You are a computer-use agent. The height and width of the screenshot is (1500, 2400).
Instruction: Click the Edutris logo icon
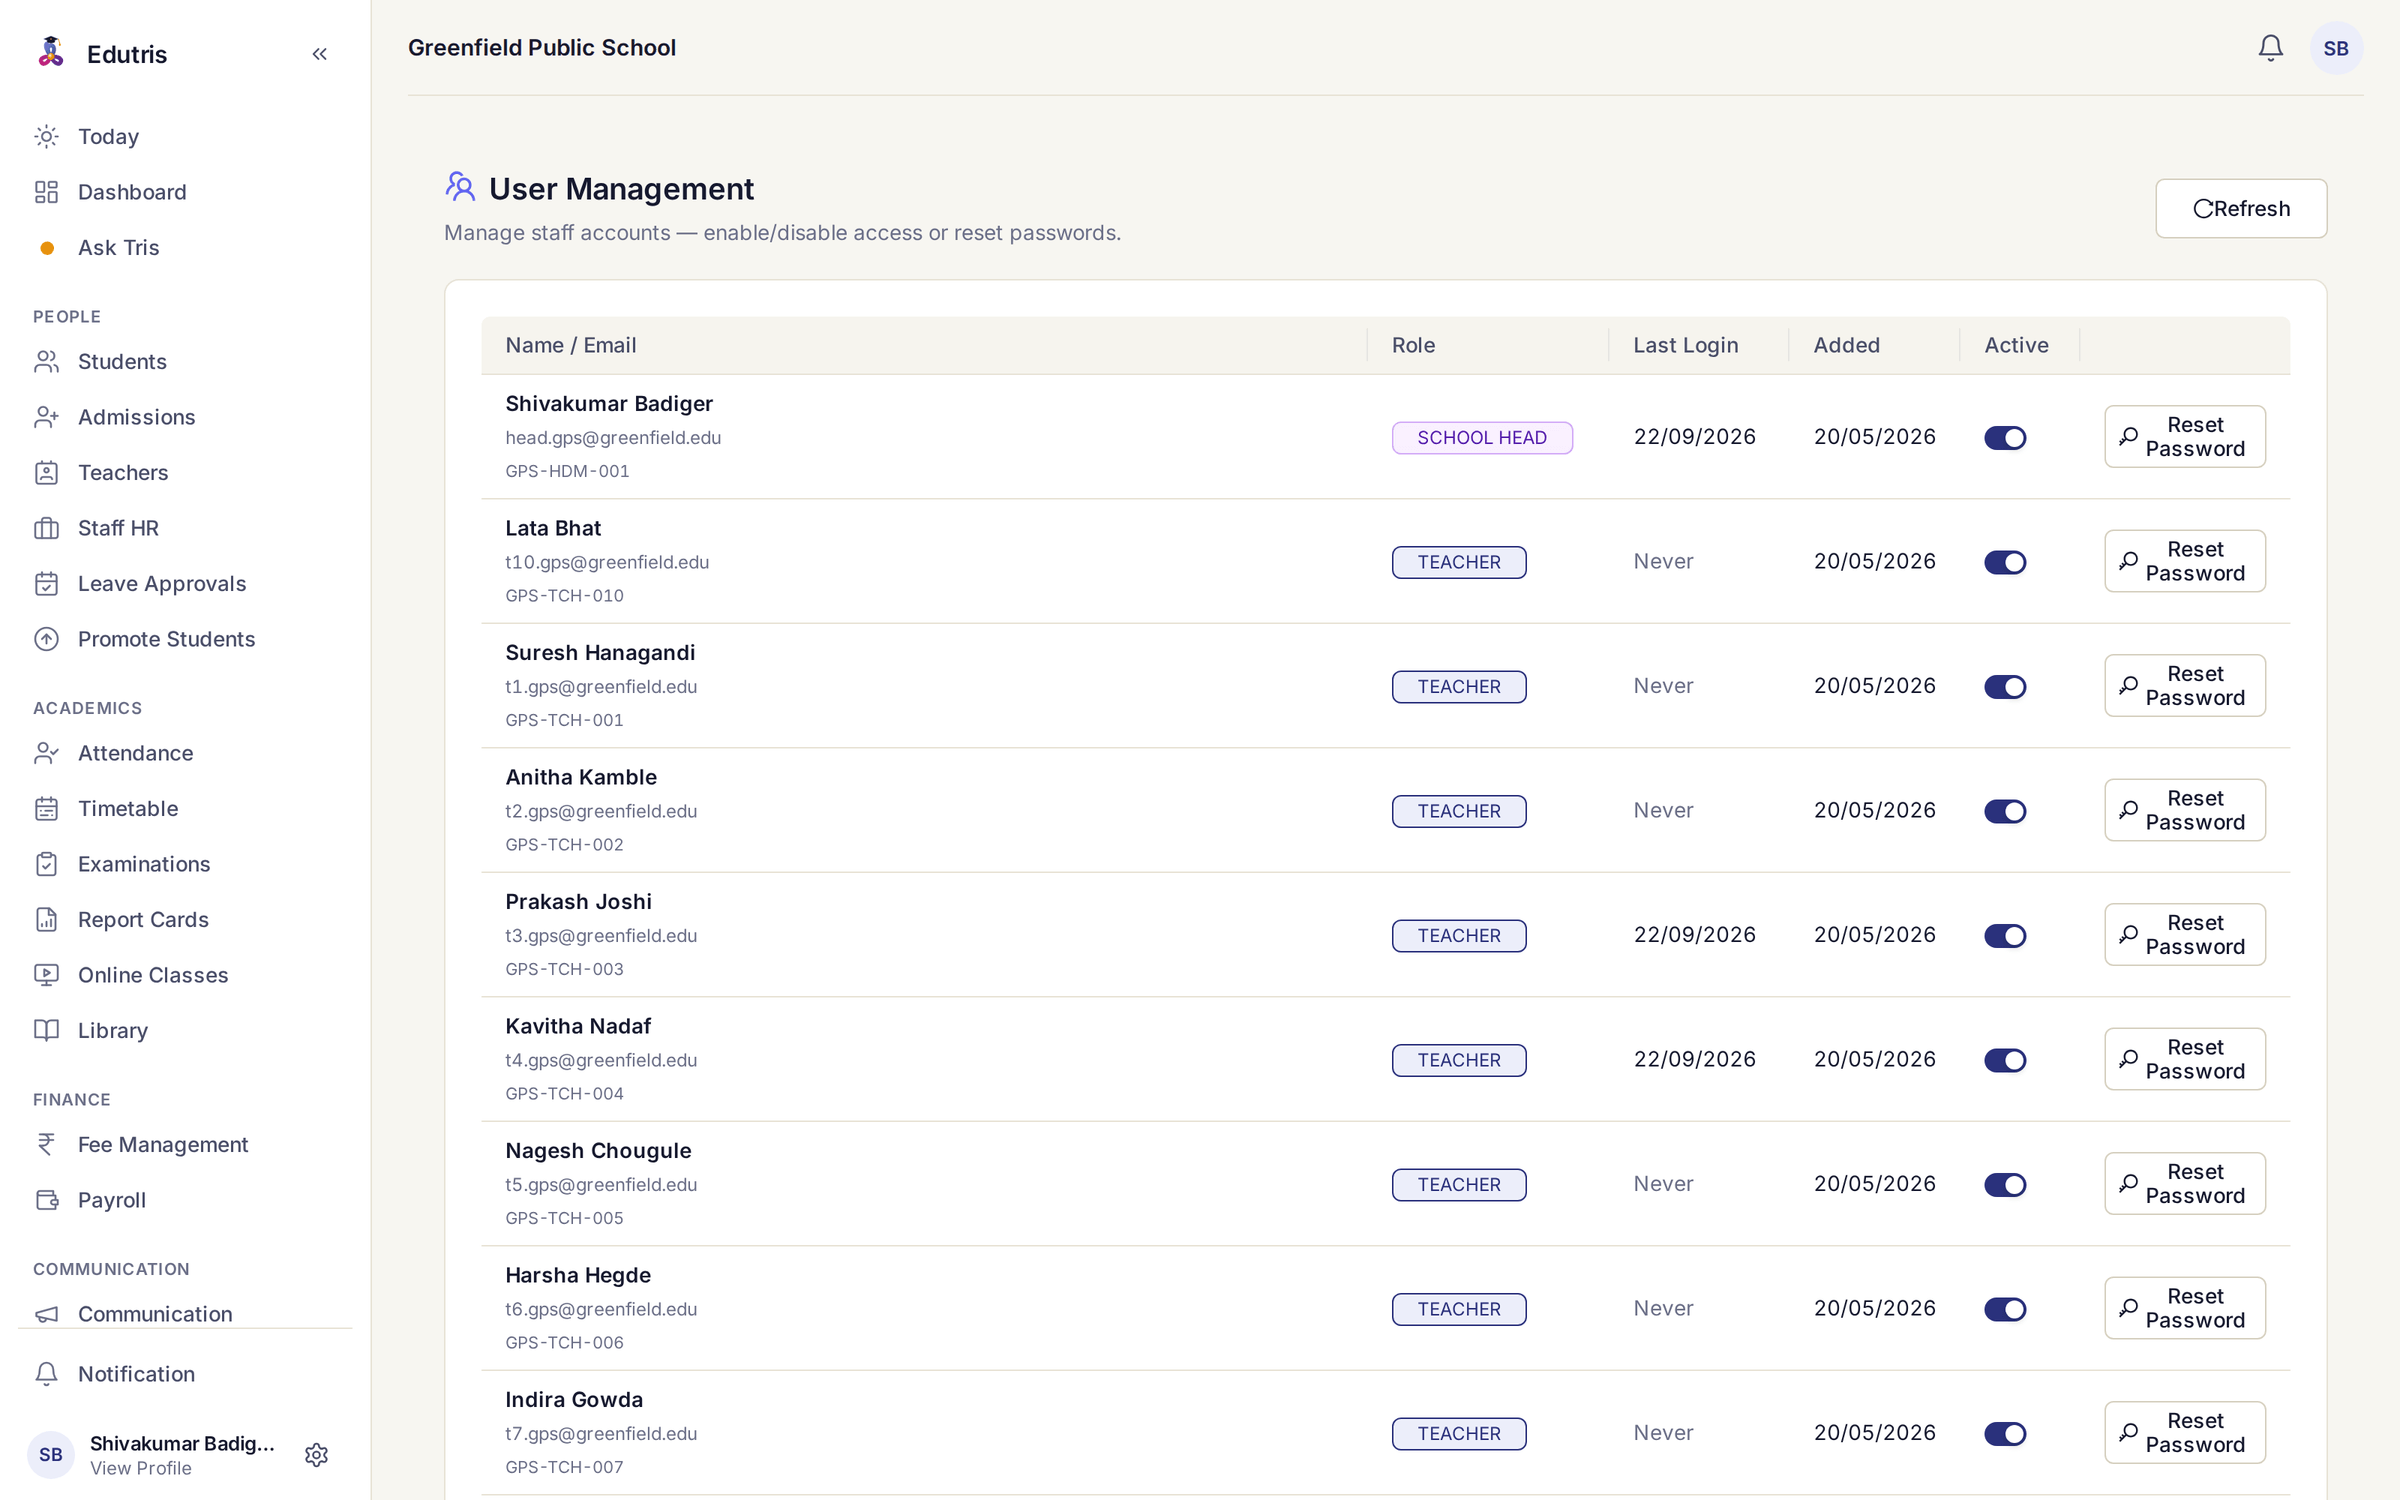tap(51, 52)
